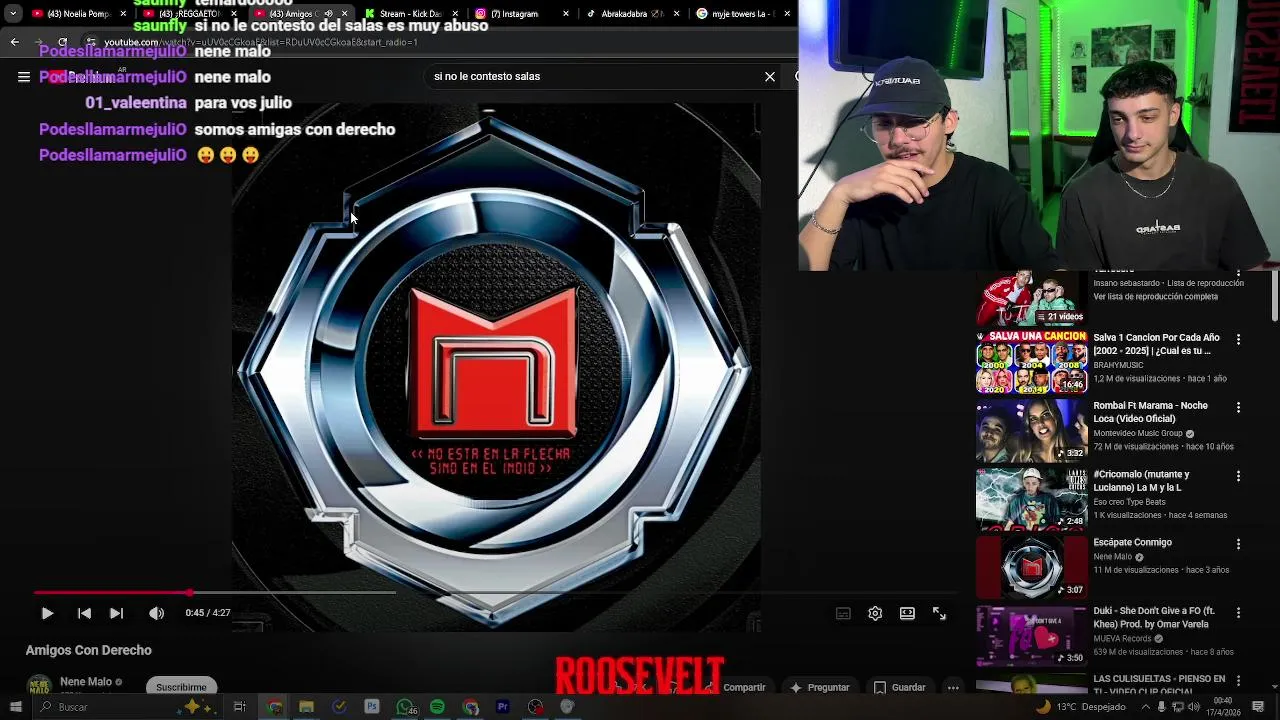Open more actions ellipsis beside Guardar
The image size is (1280, 720).
click(x=953, y=687)
